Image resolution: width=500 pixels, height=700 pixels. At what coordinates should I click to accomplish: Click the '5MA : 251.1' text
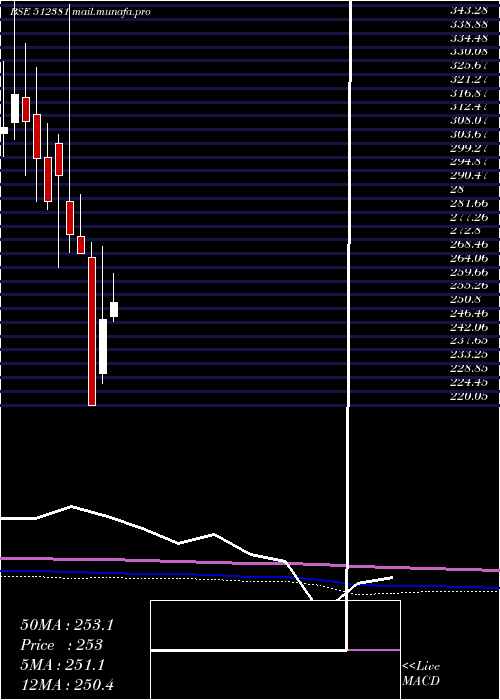tap(62, 665)
